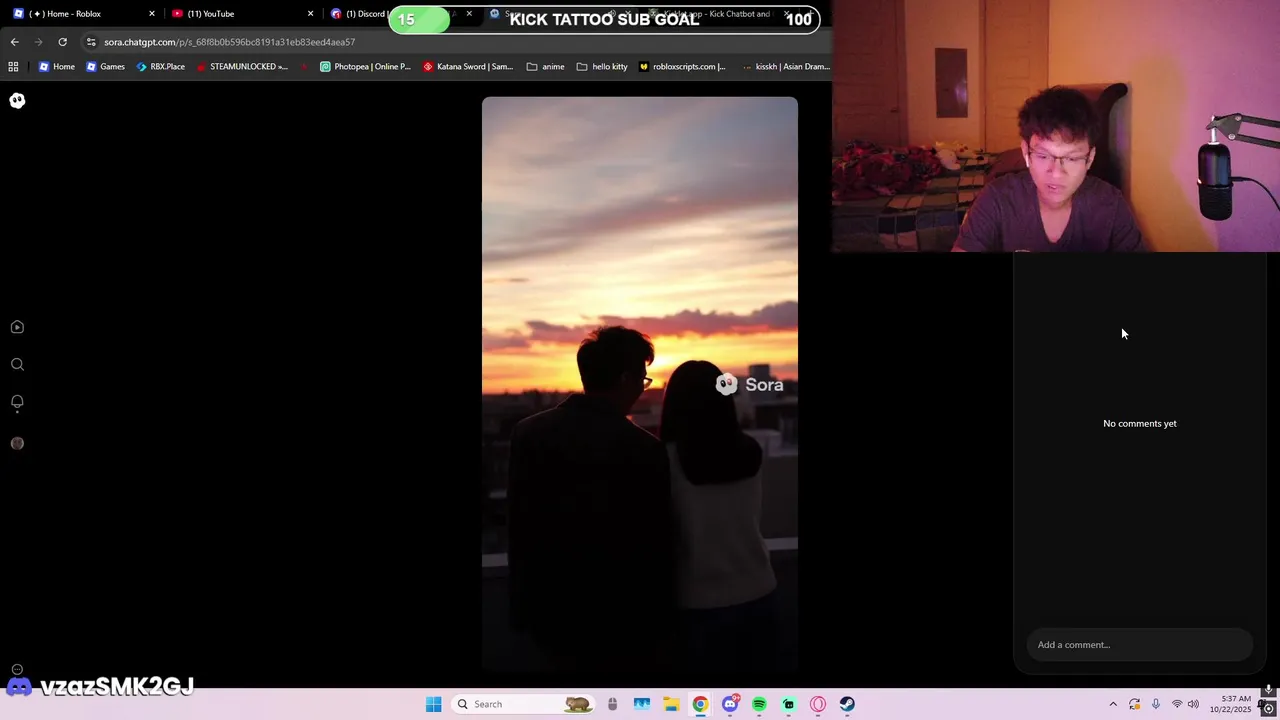
Task: Reload the page with refresh button
Action: click(x=62, y=42)
